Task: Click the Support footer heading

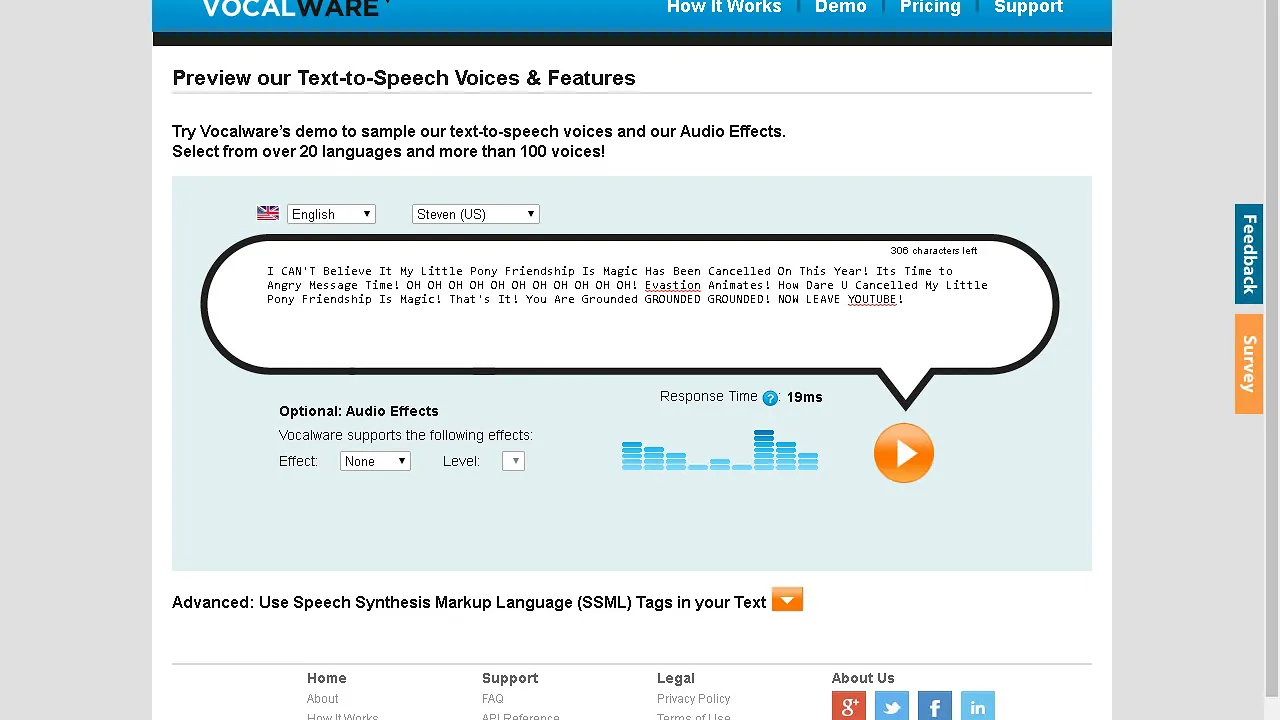Action: (510, 678)
